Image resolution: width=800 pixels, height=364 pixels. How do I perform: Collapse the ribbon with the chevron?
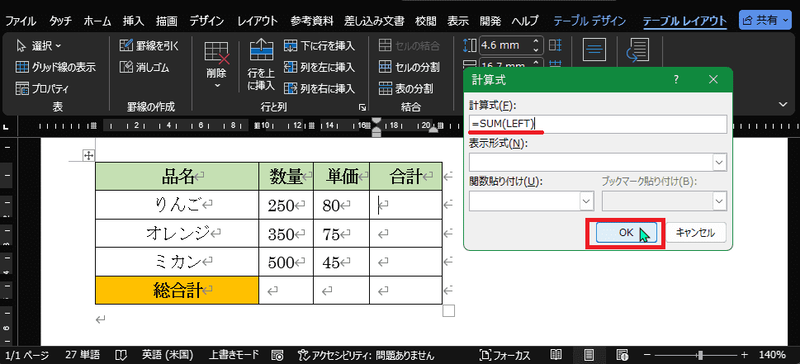[784, 104]
